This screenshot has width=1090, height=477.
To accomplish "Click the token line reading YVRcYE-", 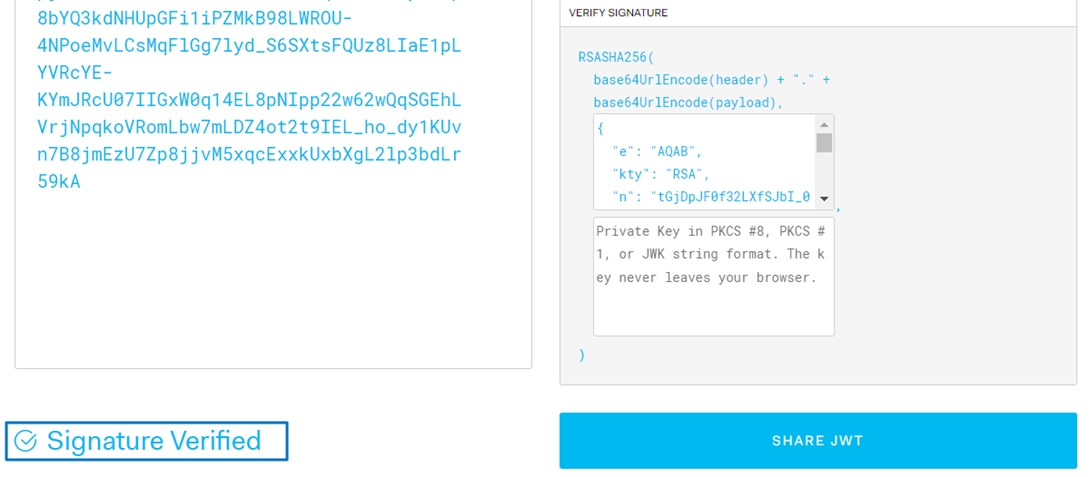I will coord(75,73).
